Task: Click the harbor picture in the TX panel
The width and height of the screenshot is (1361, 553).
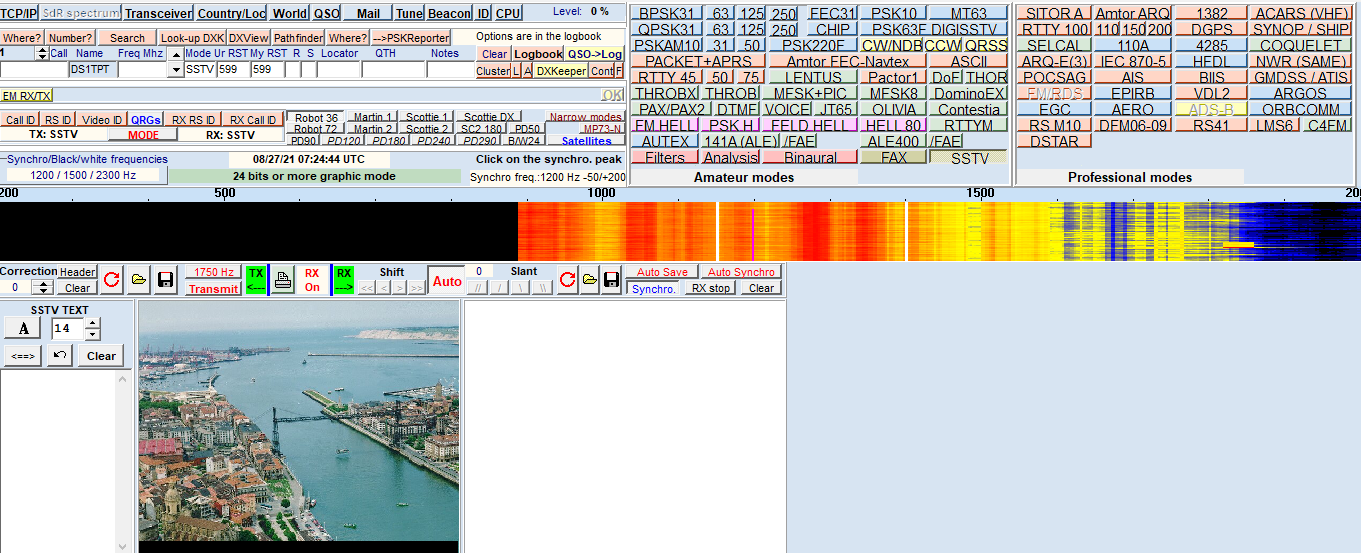Action: [x=298, y=420]
